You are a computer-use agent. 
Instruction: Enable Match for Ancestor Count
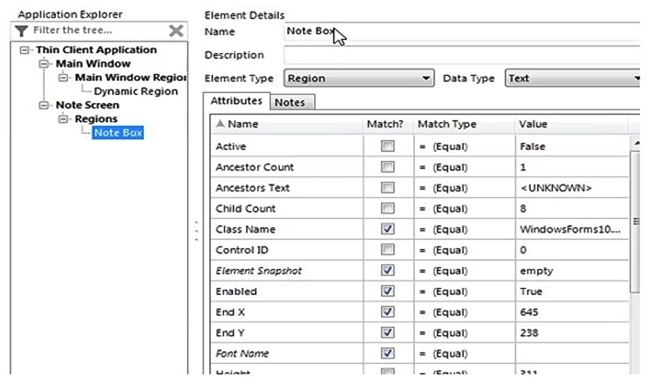tap(388, 167)
